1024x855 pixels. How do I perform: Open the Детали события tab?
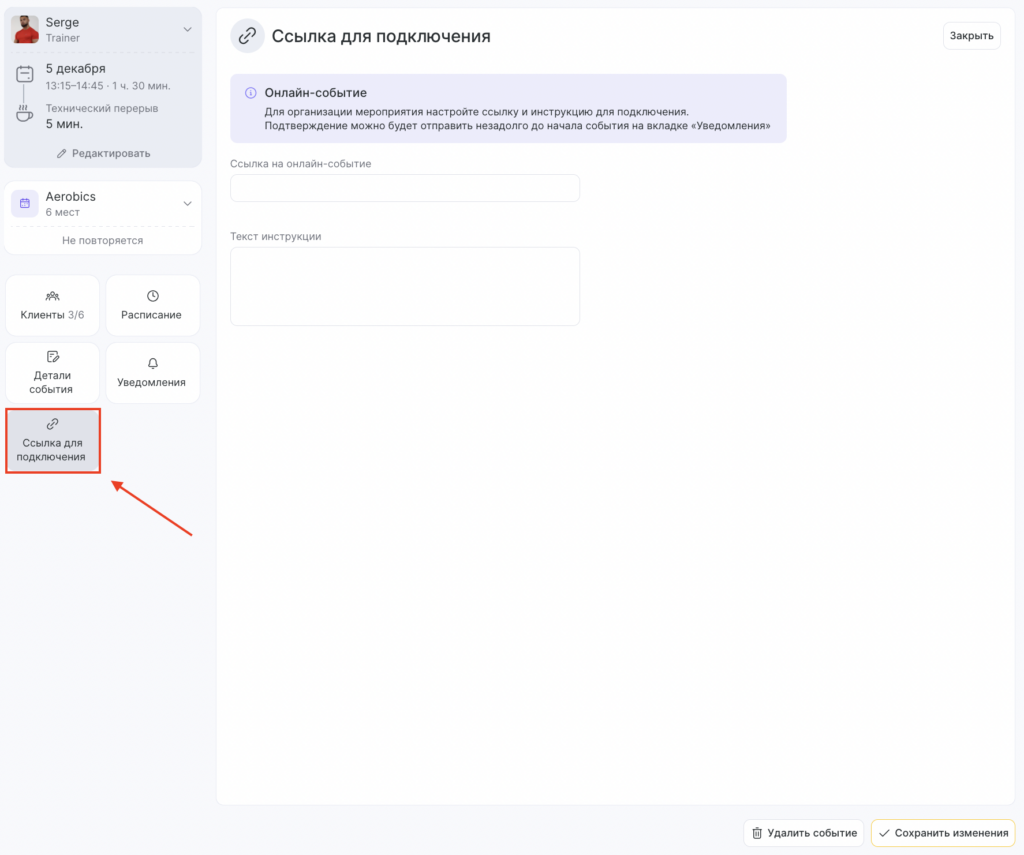[53, 373]
